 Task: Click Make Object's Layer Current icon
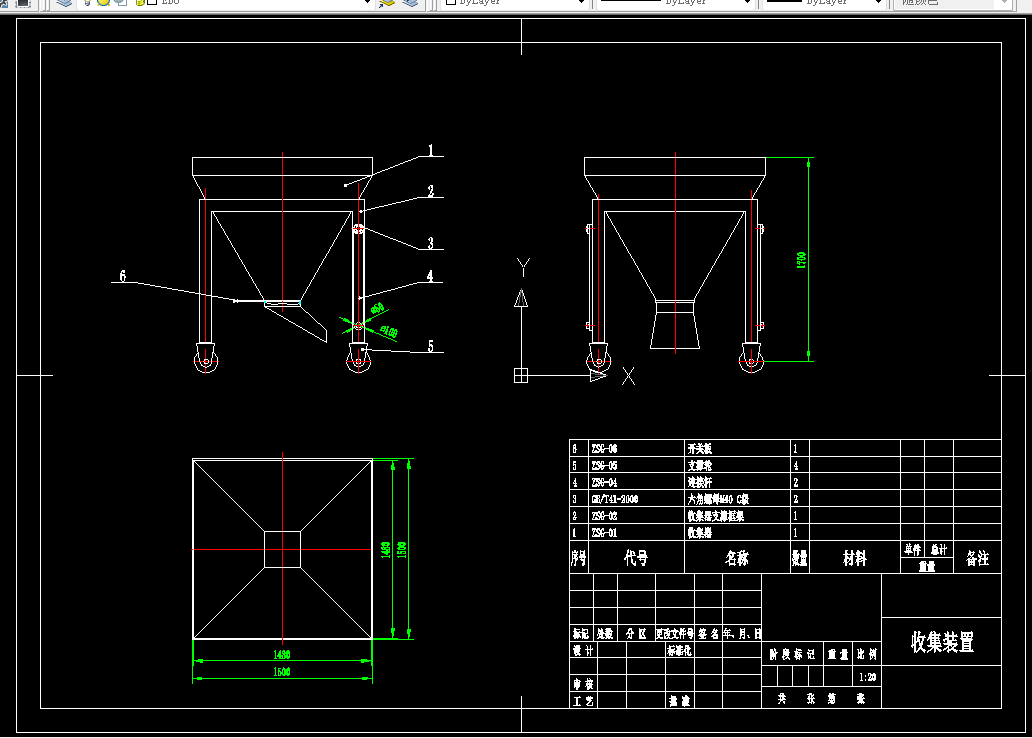point(387,3)
